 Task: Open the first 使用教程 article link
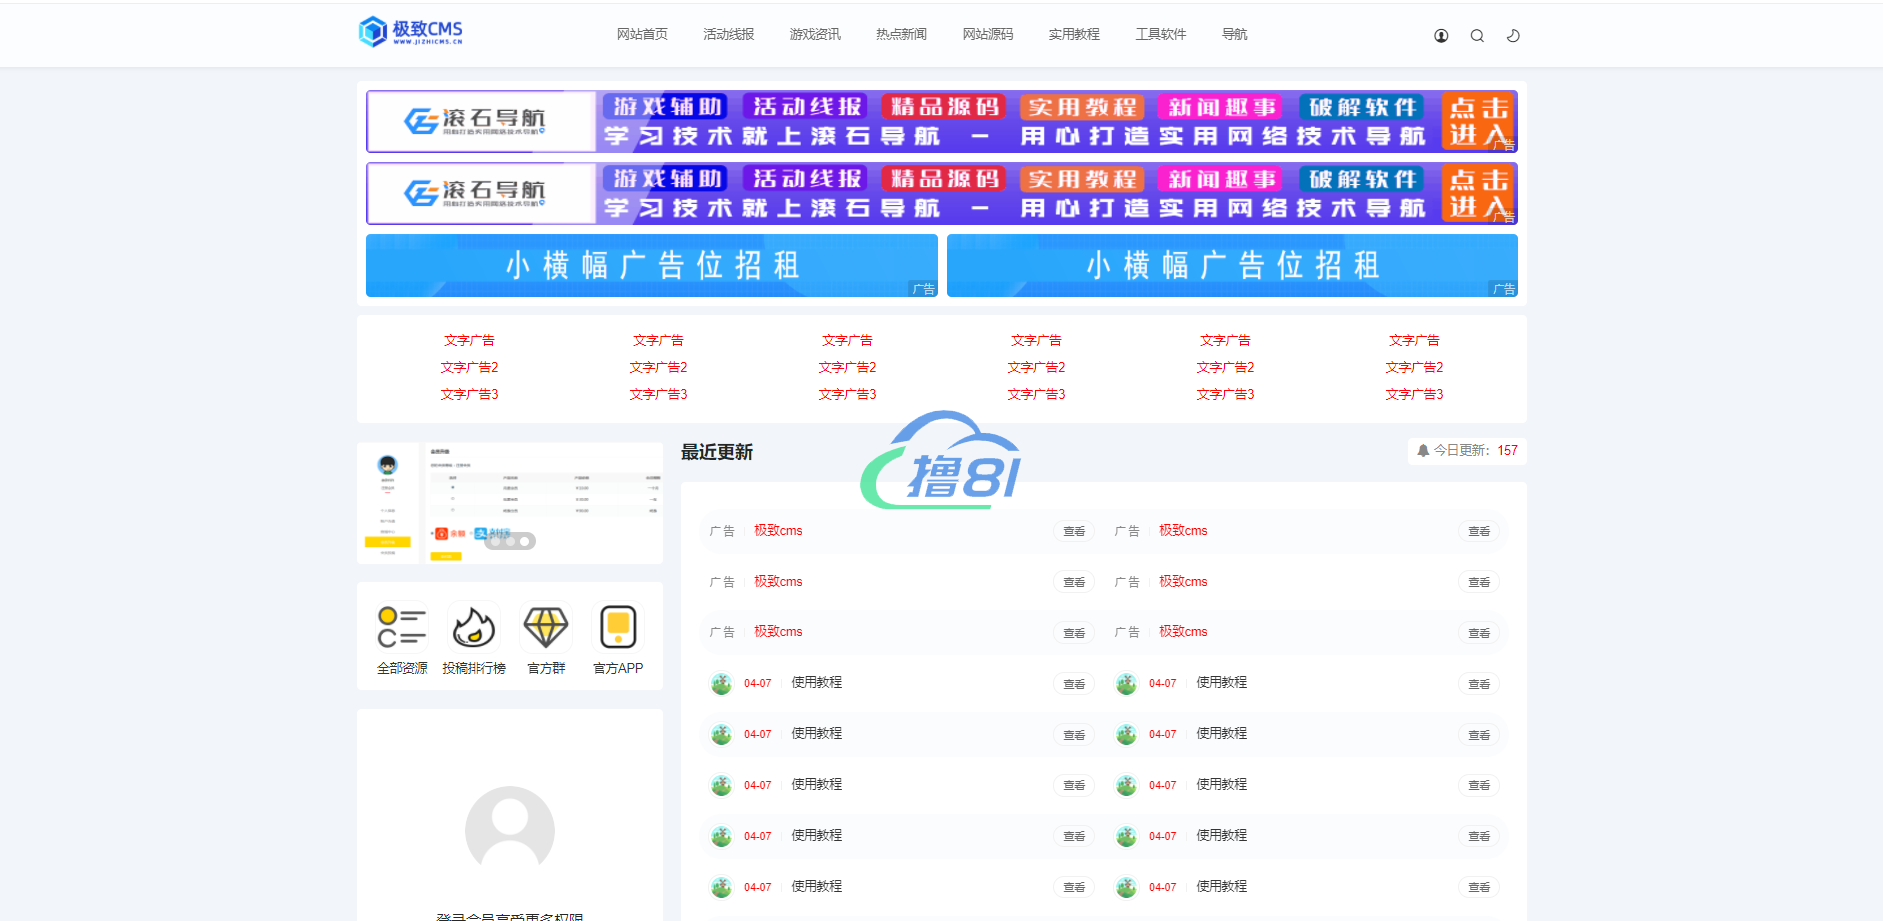click(x=816, y=683)
